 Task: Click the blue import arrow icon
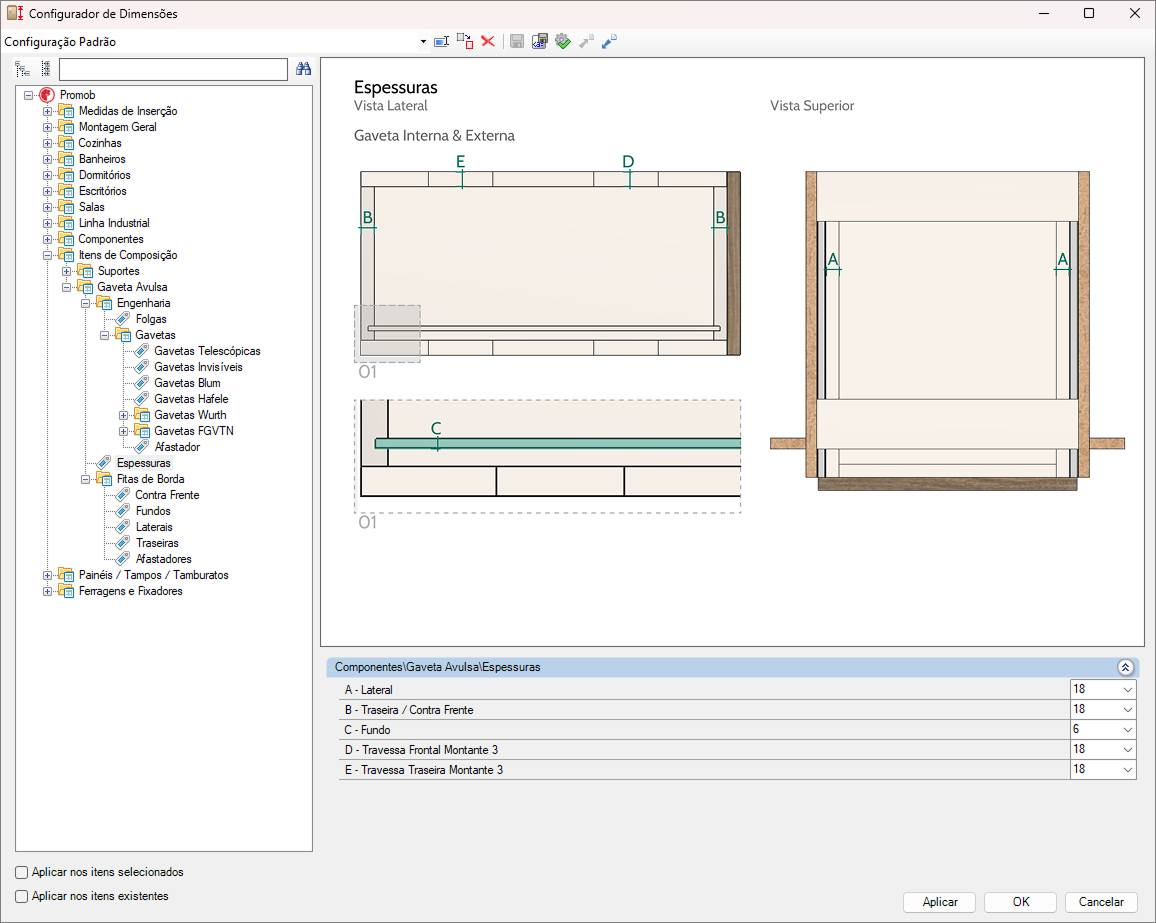click(609, 41)
